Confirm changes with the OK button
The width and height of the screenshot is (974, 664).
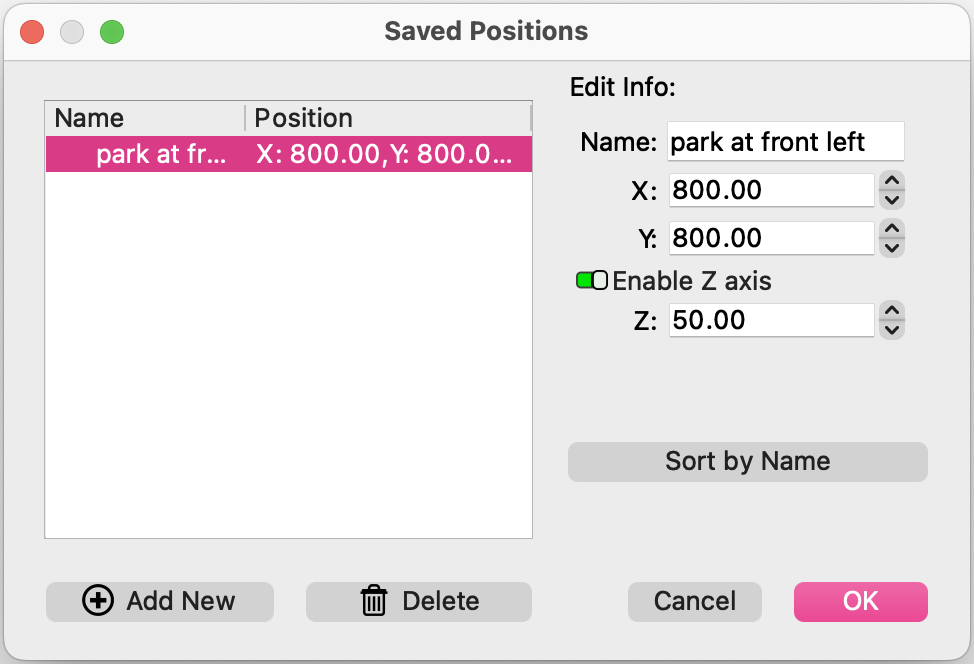pyautogui.click(x=861, y=601)
